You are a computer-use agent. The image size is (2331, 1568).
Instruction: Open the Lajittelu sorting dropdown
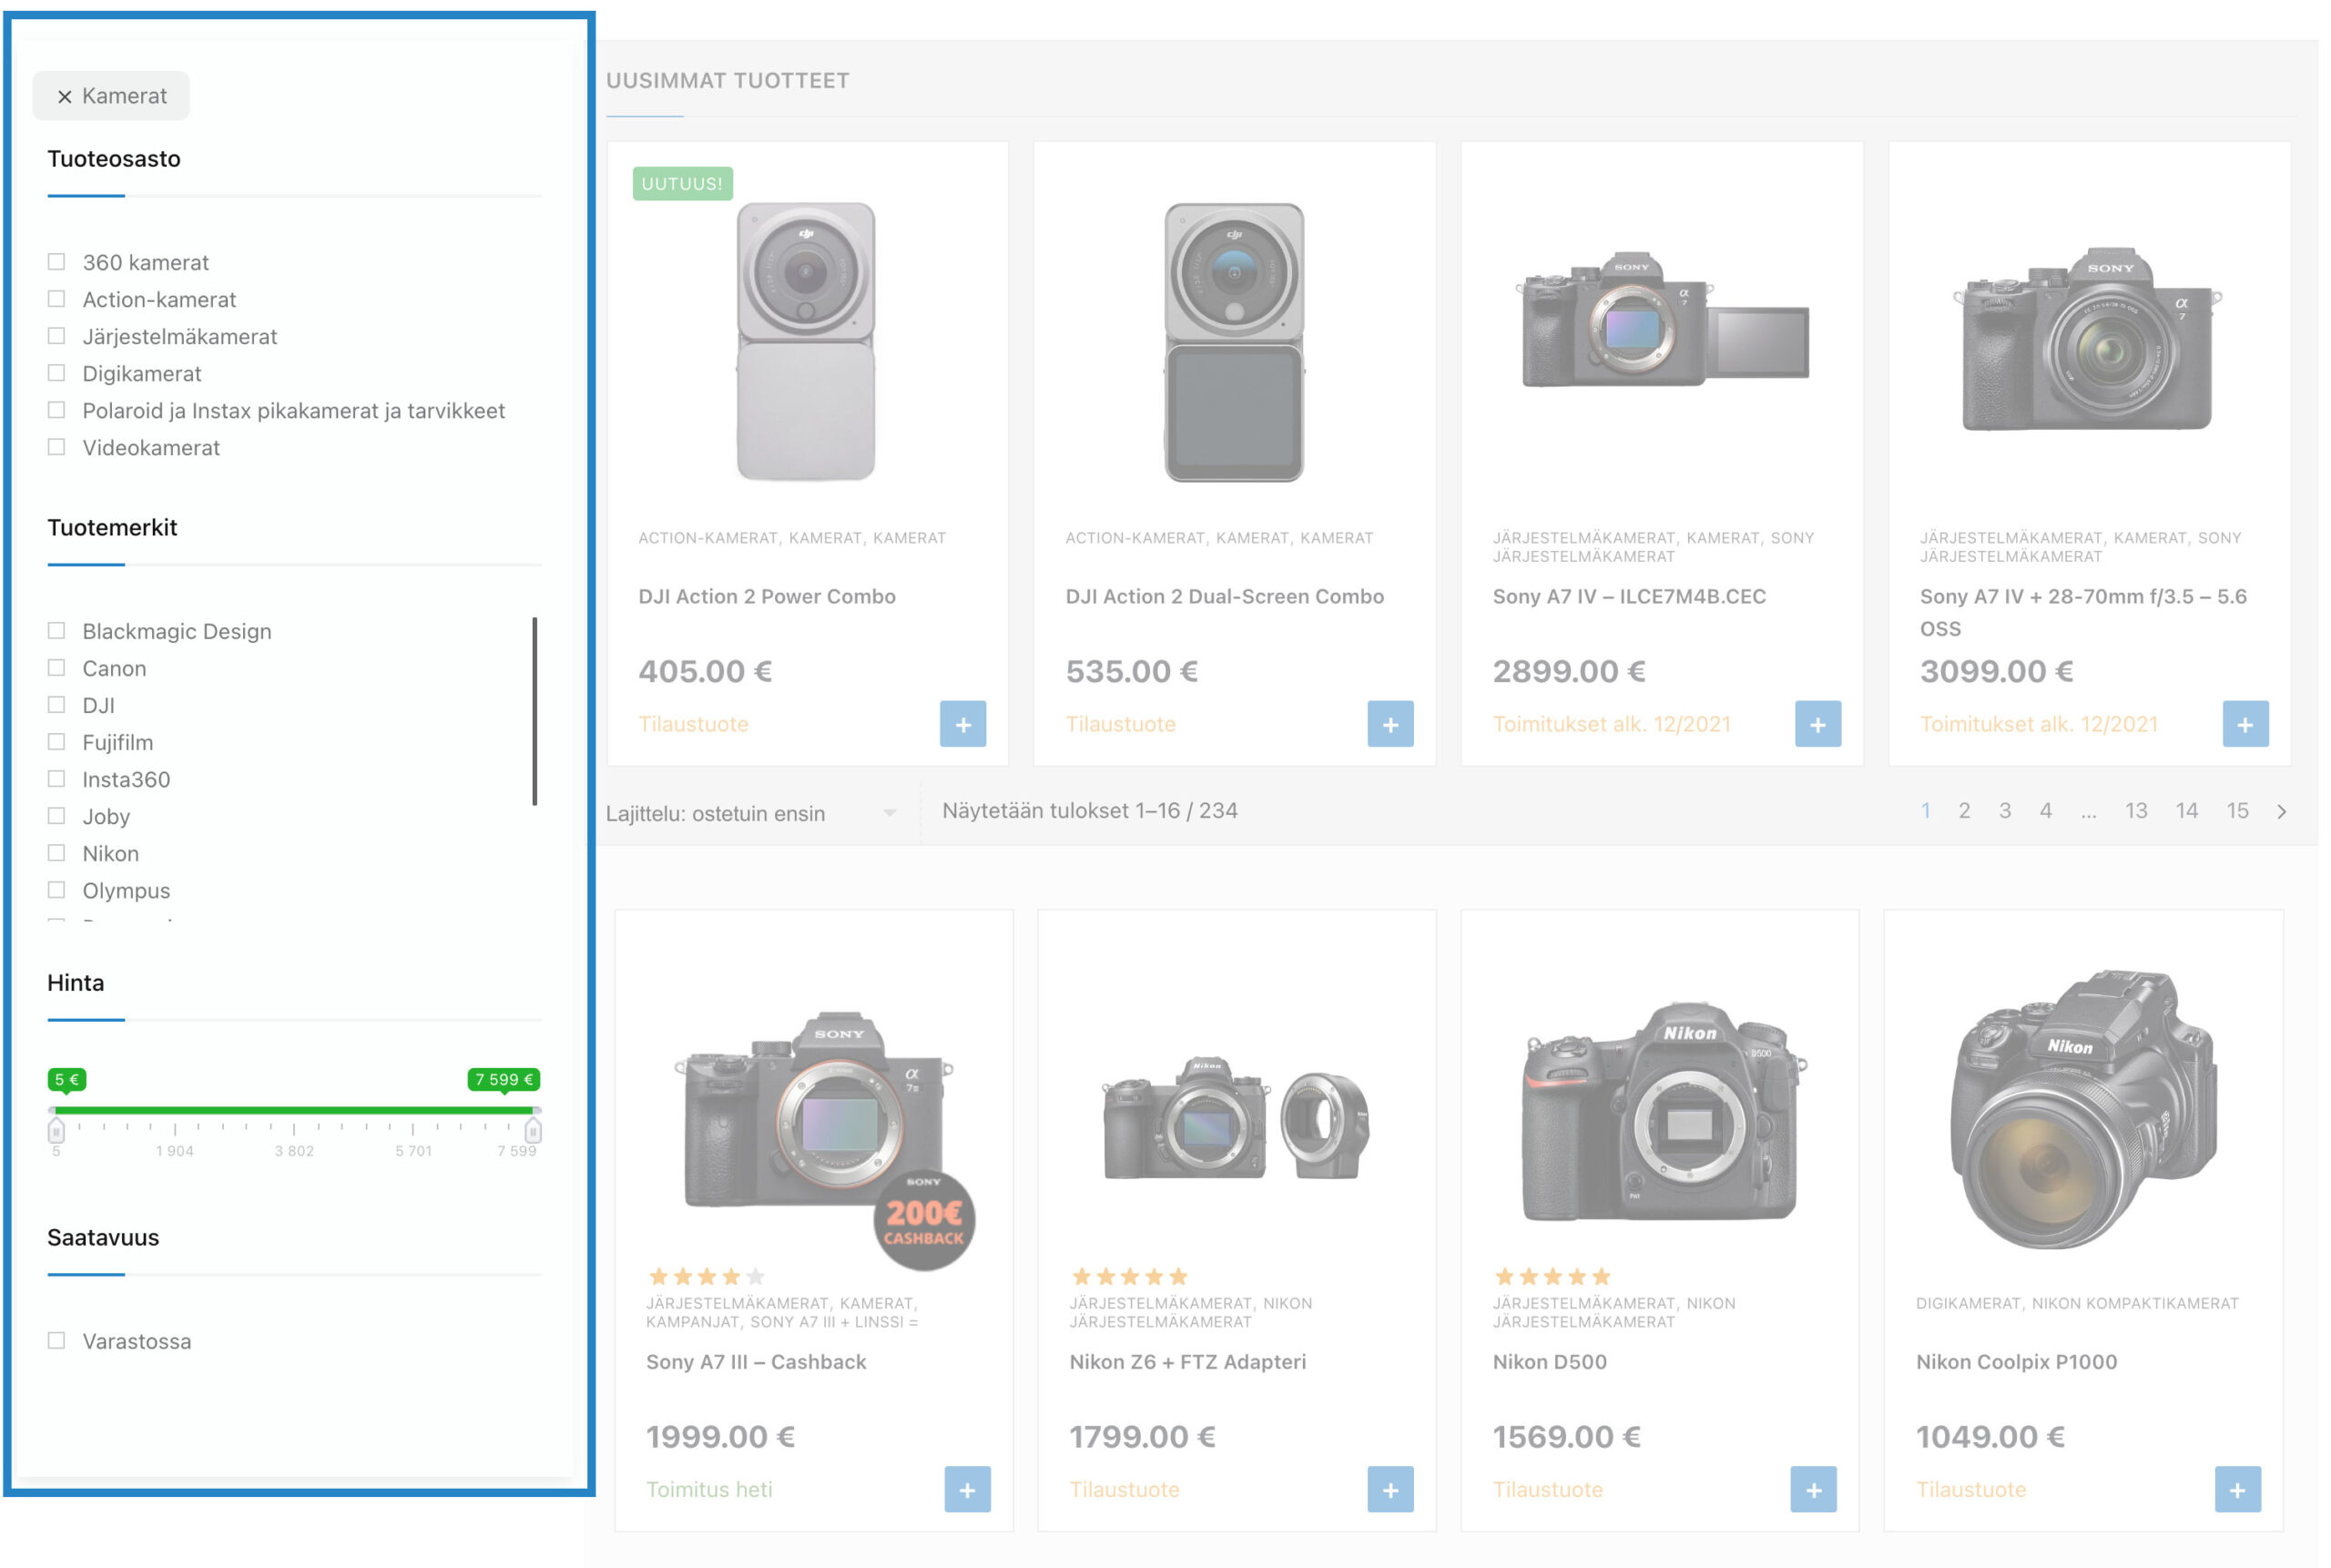point(751,813)
